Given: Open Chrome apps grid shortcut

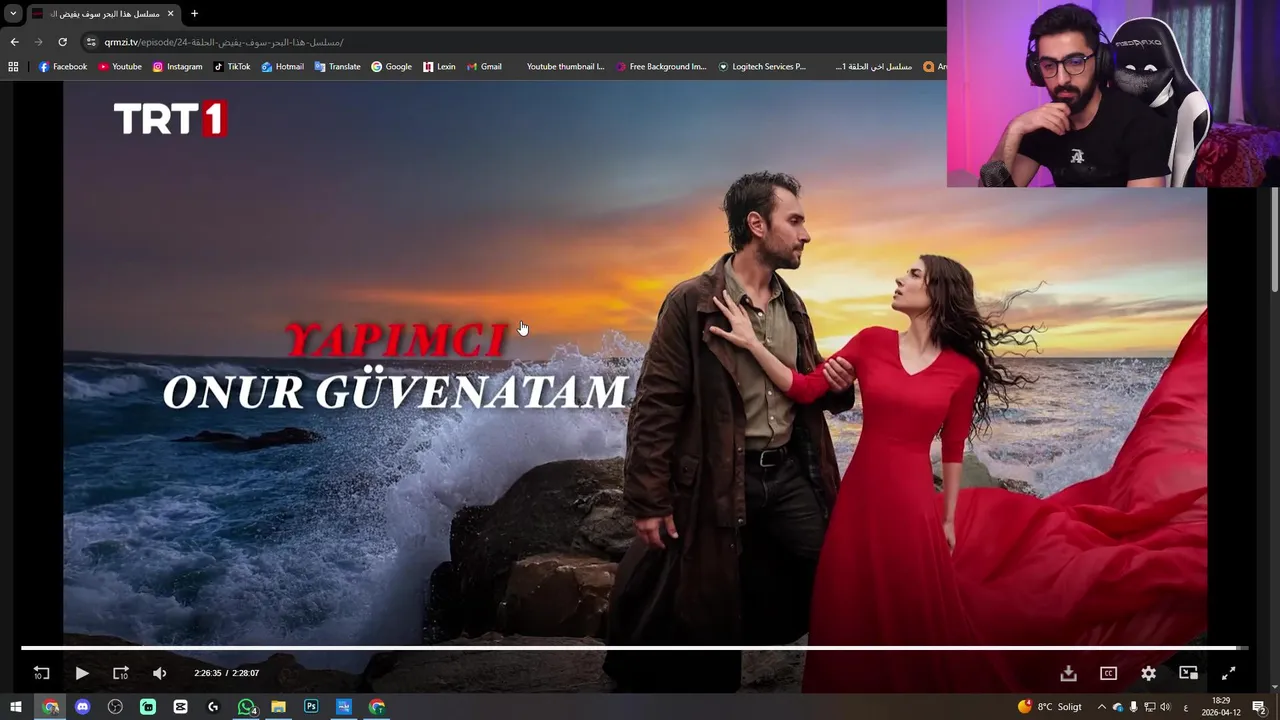Looking at the screenshot, I should point(13,67).
